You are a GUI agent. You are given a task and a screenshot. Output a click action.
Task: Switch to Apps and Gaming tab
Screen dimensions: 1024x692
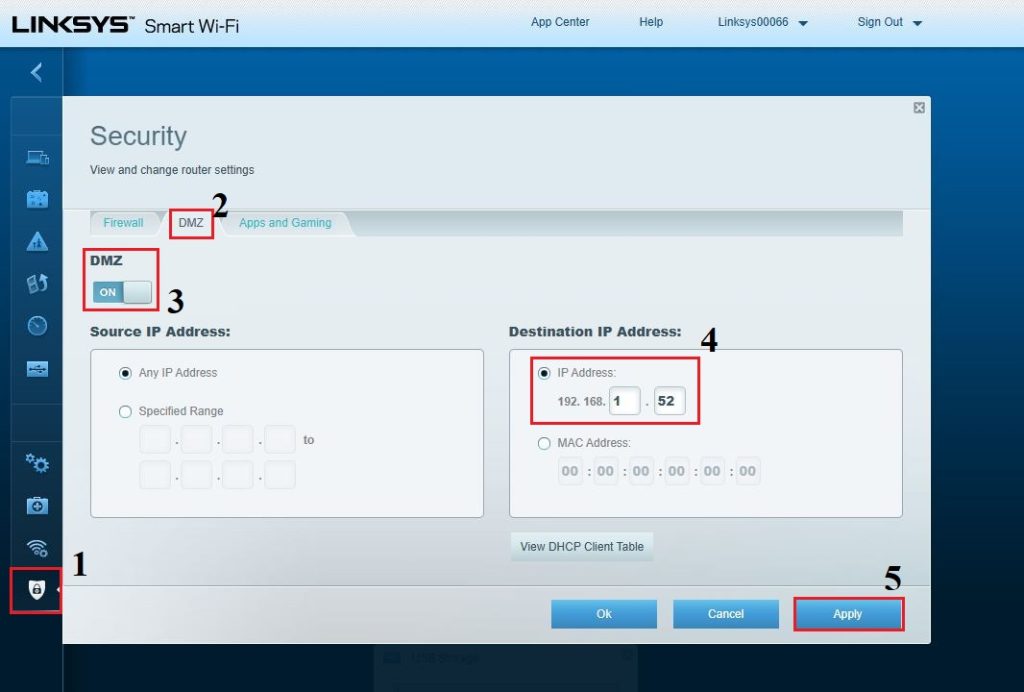point(285,223)
